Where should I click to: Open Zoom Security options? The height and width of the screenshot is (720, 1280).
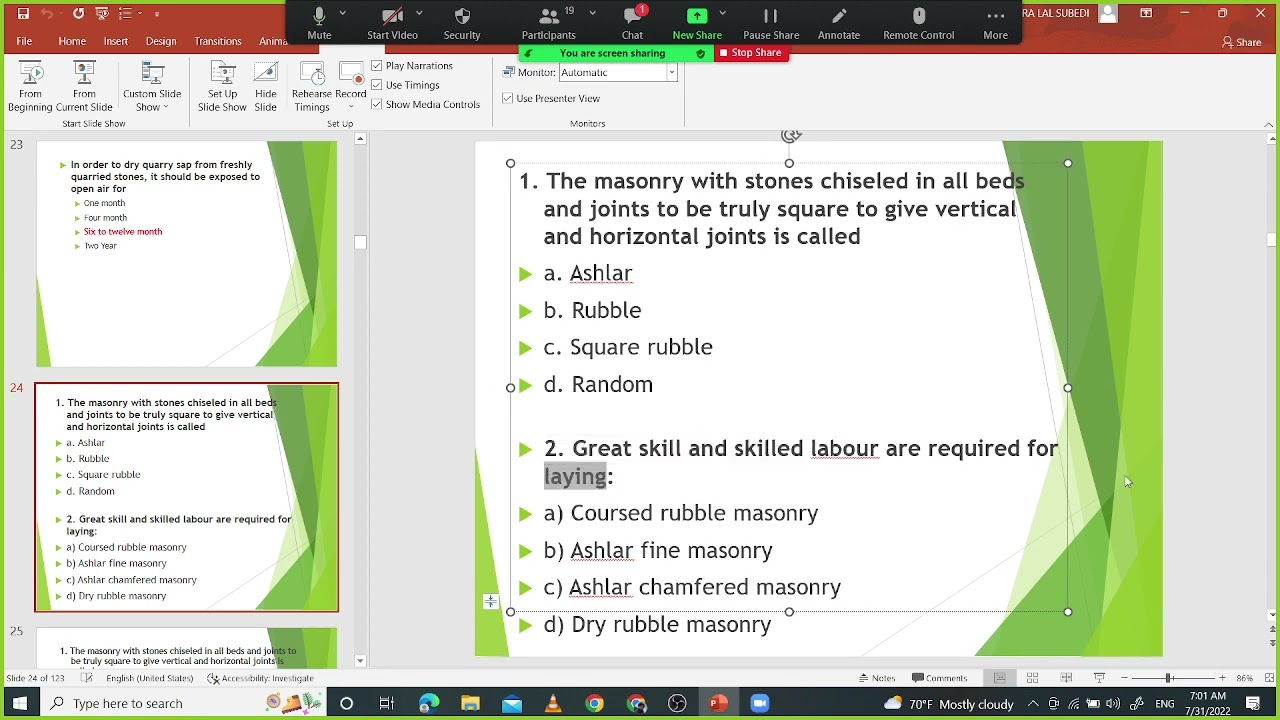tap(462, 24)
